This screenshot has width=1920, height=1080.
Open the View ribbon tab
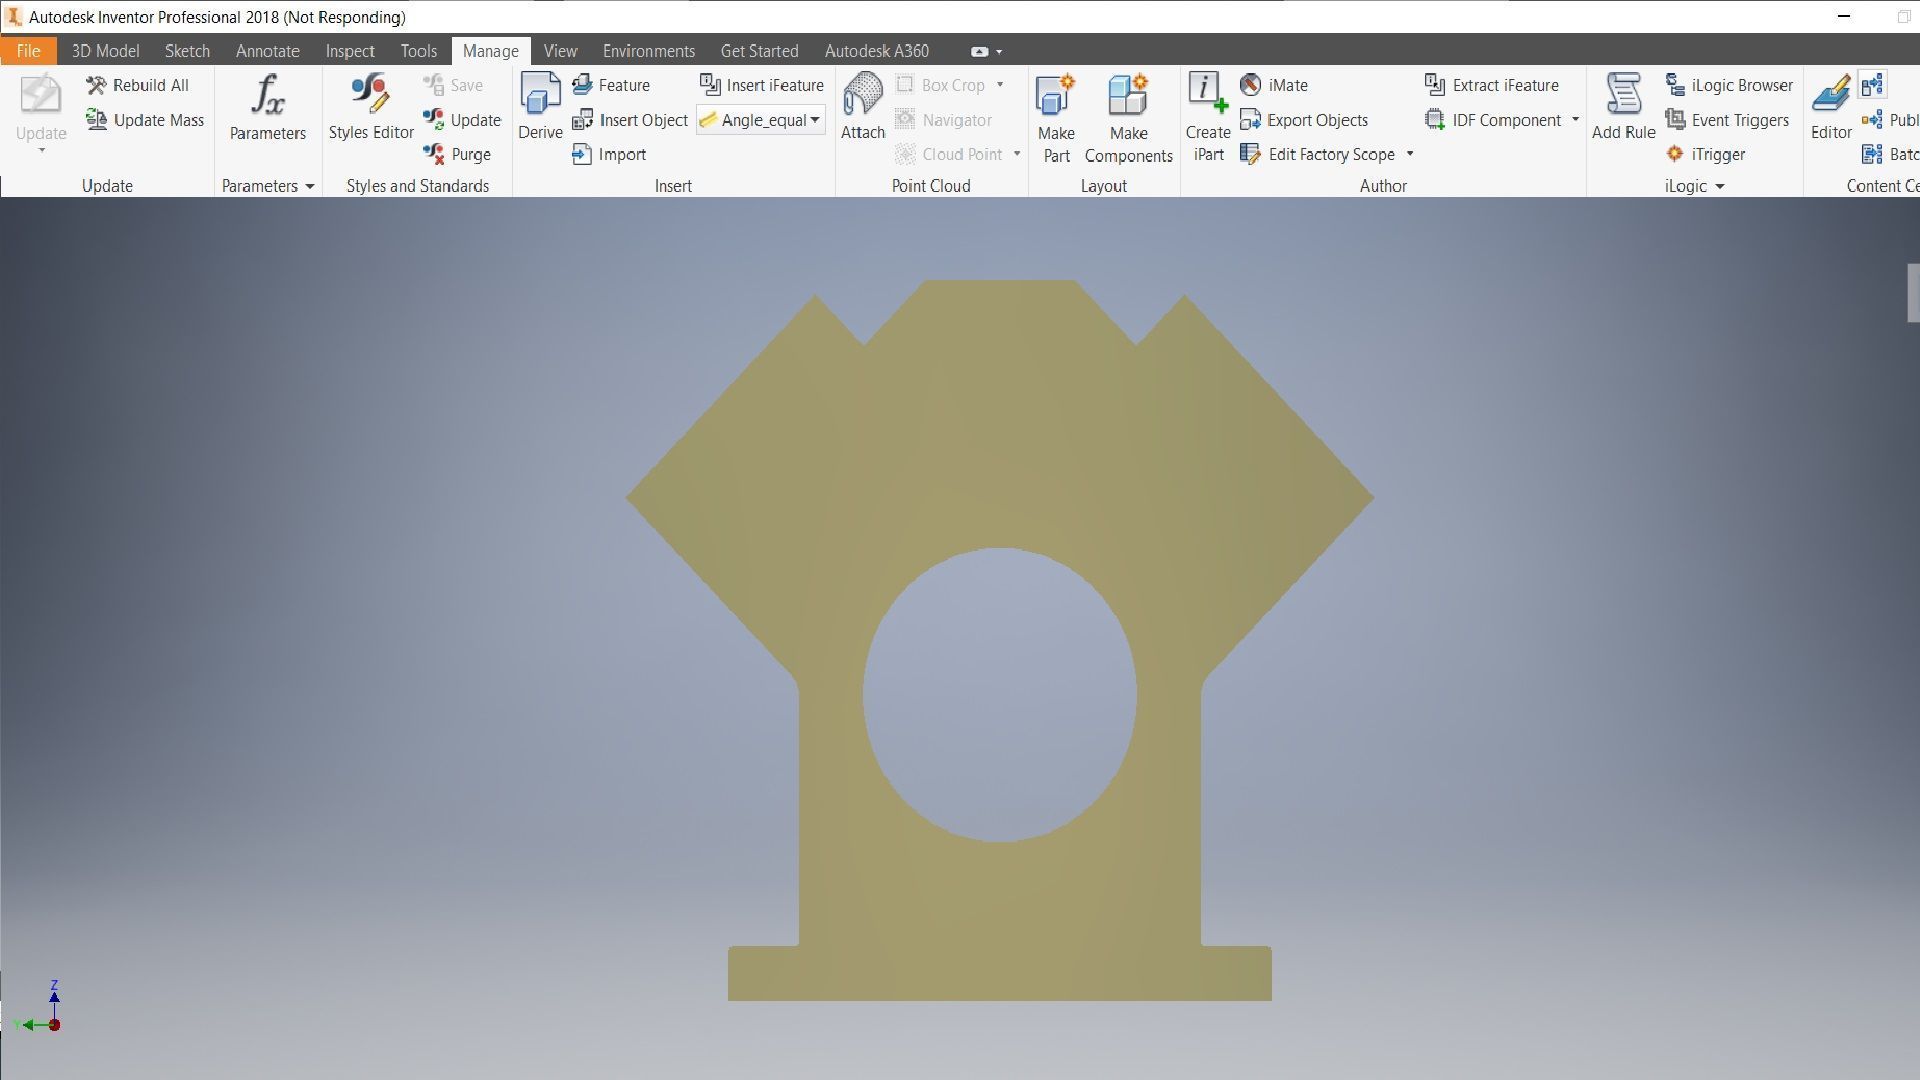coord(560,51)
